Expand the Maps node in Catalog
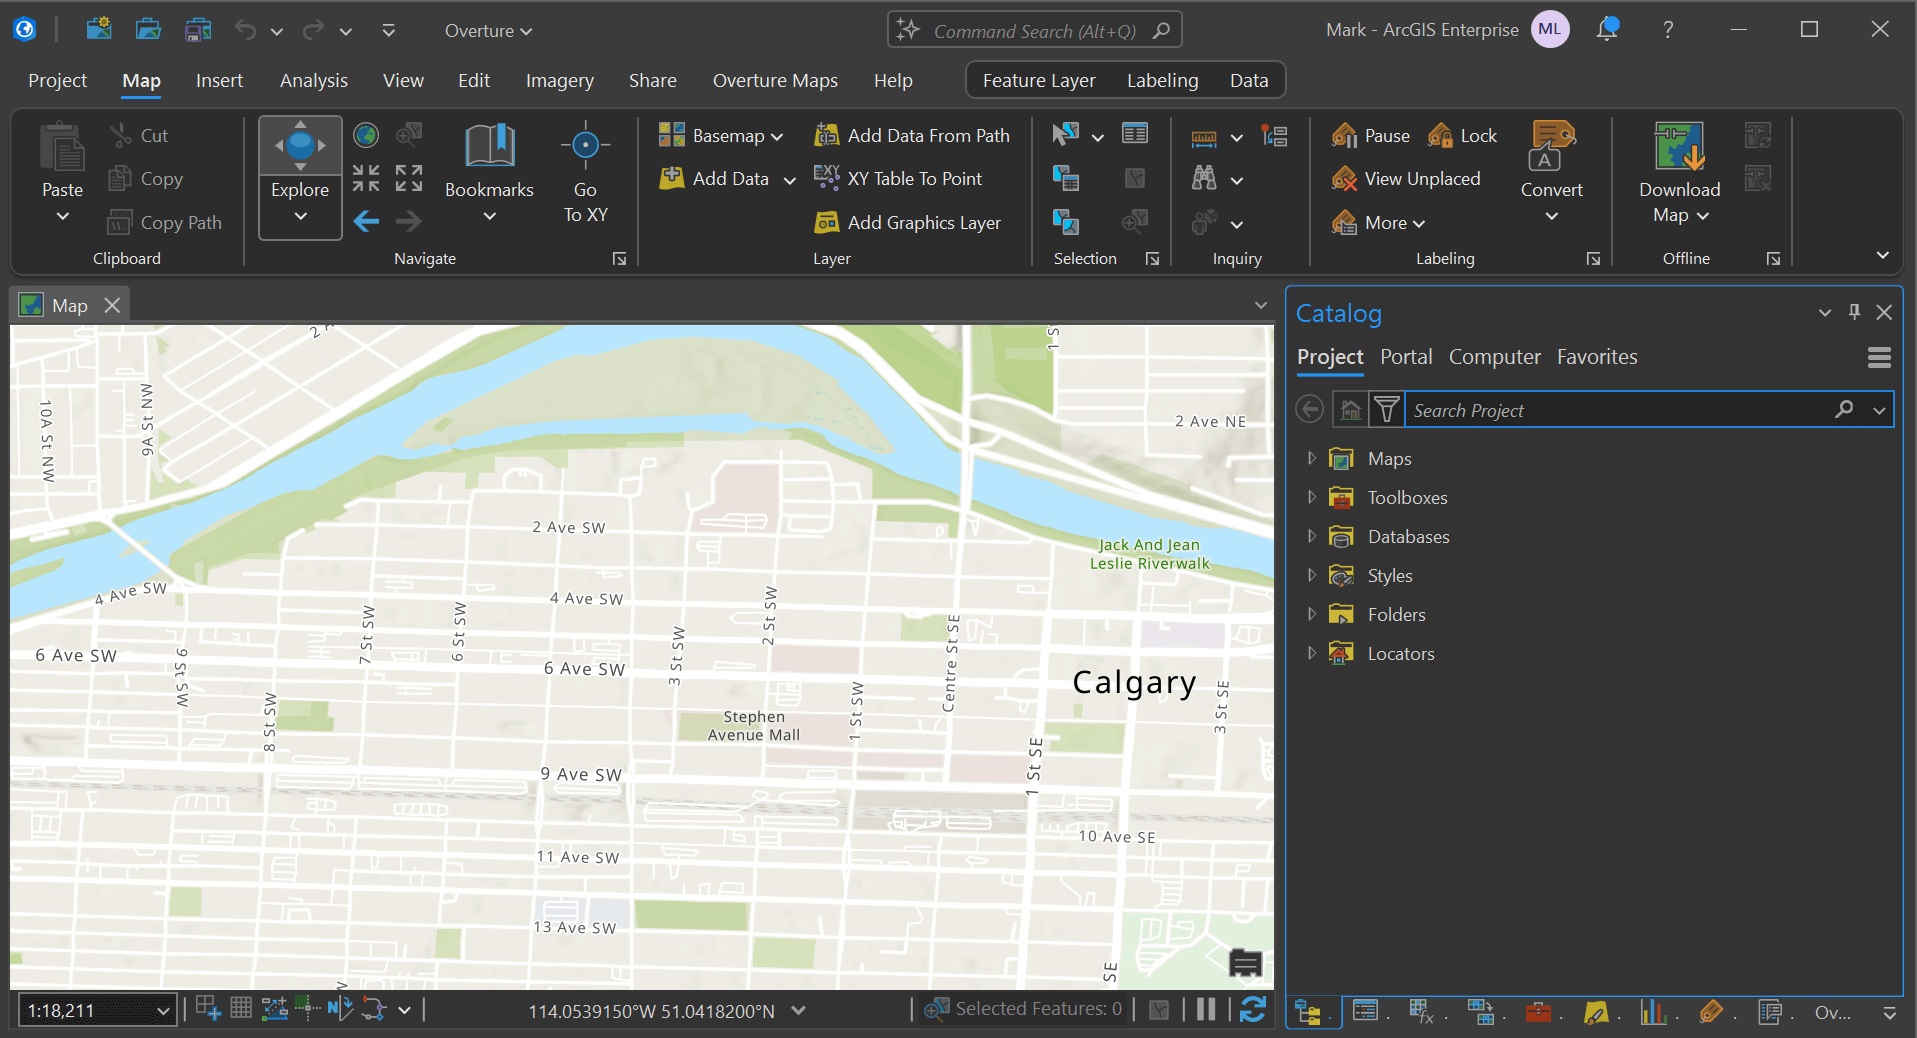1917x1038 pixels. pos(1311,458)
